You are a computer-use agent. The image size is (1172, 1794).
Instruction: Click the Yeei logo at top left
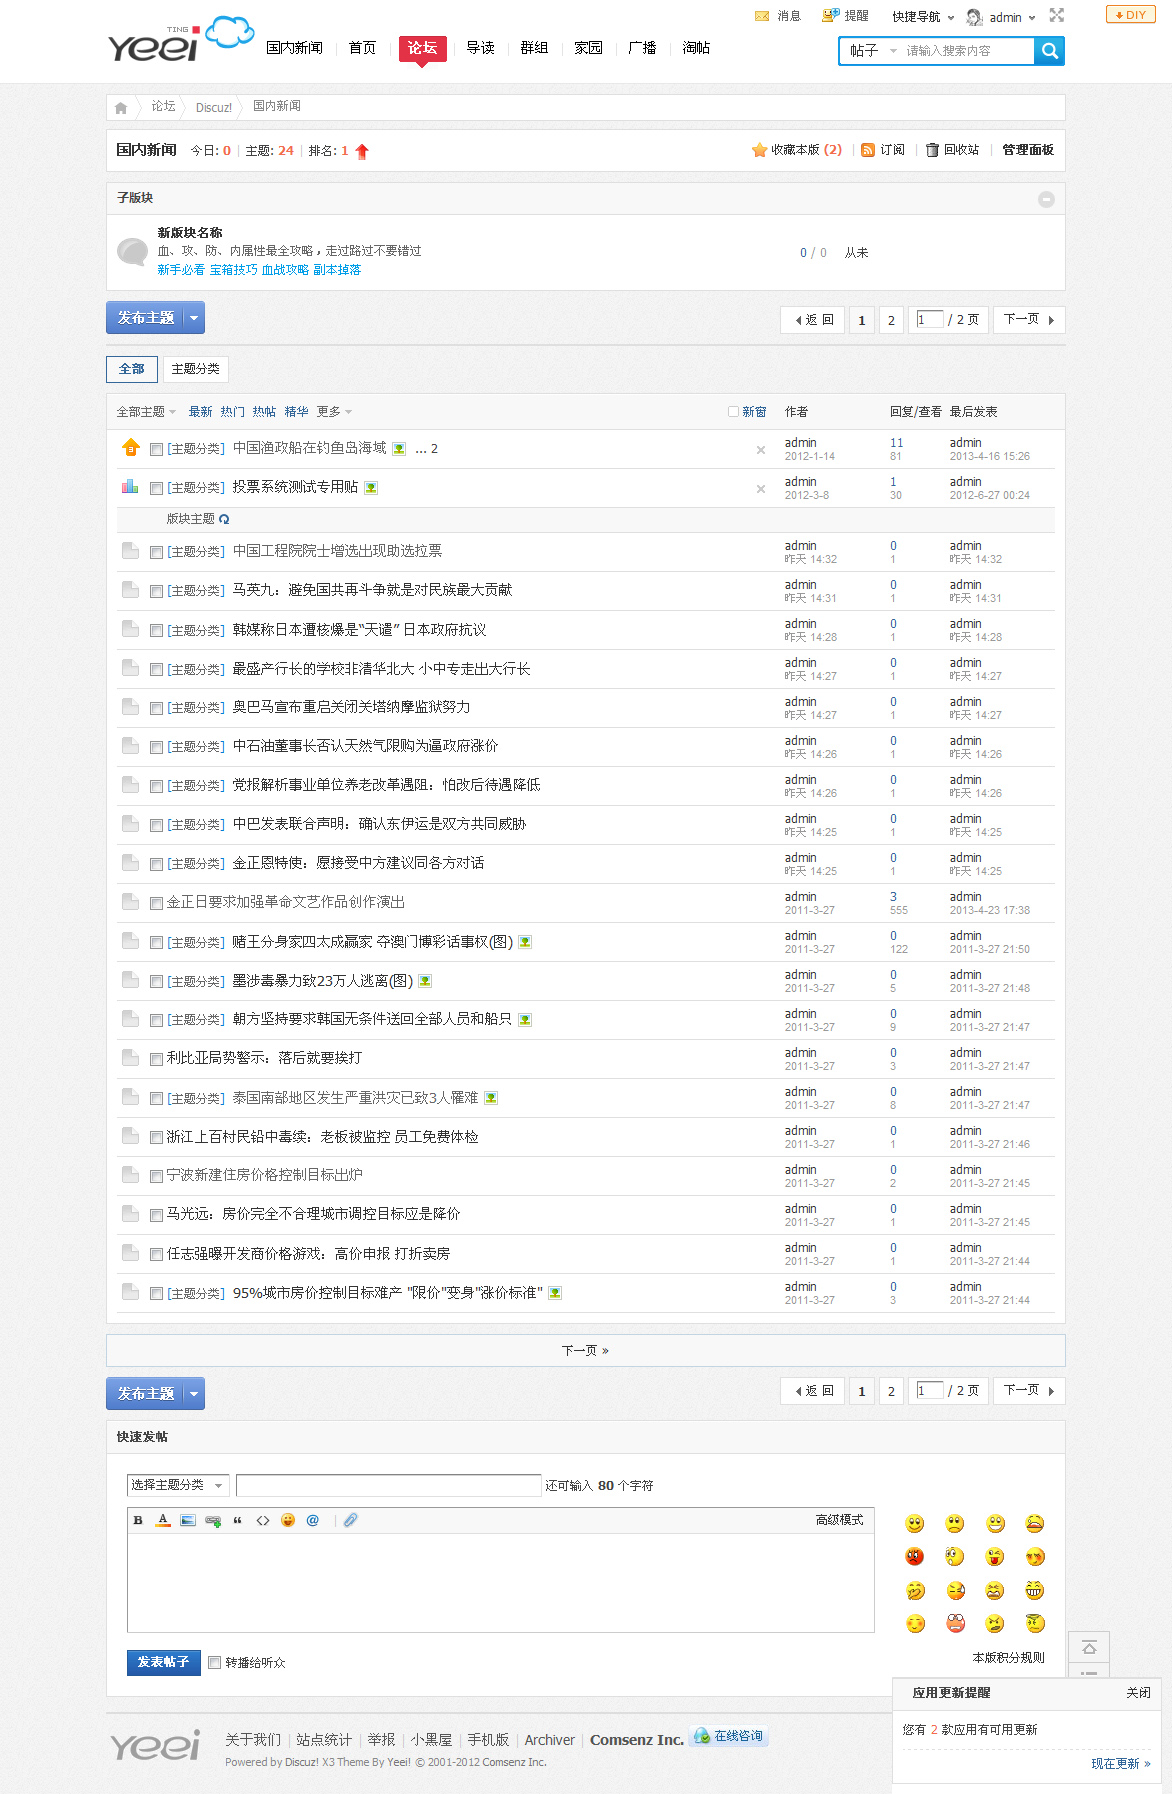coord(180,40)
